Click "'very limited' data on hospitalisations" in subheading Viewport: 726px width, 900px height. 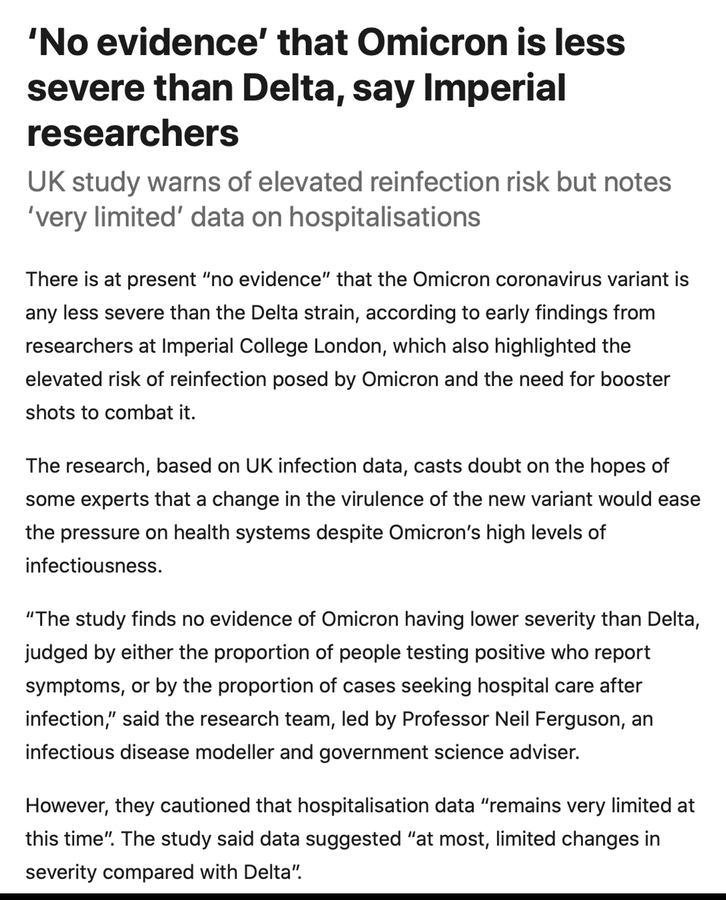[253, 217]
